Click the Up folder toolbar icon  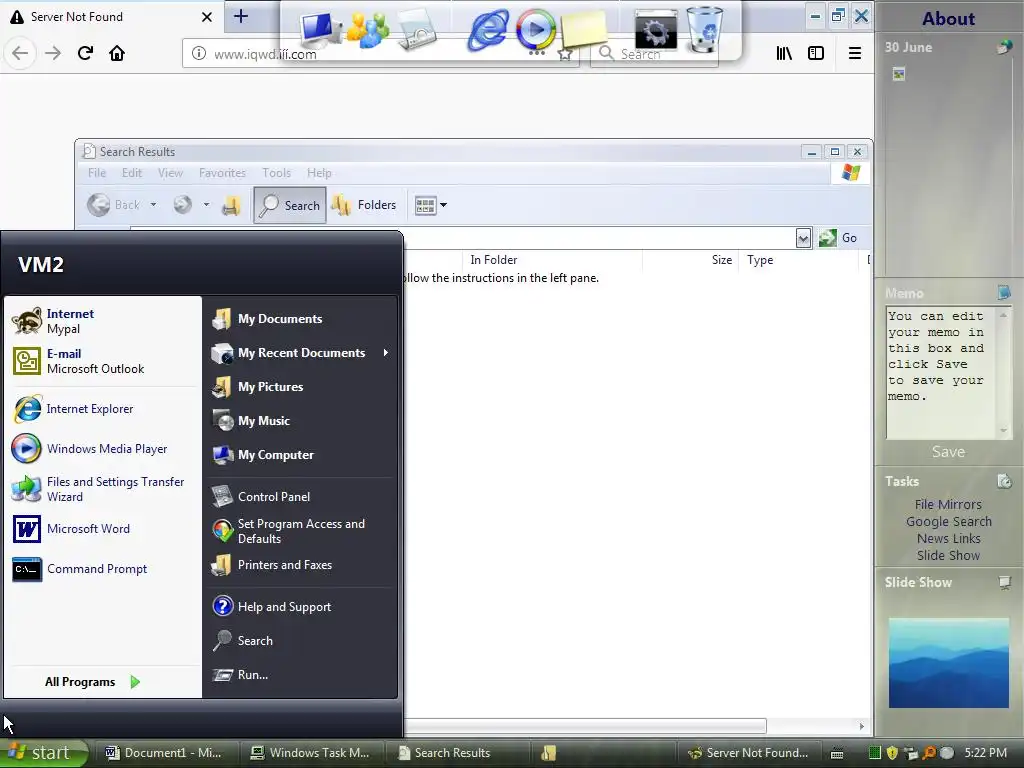231,206
